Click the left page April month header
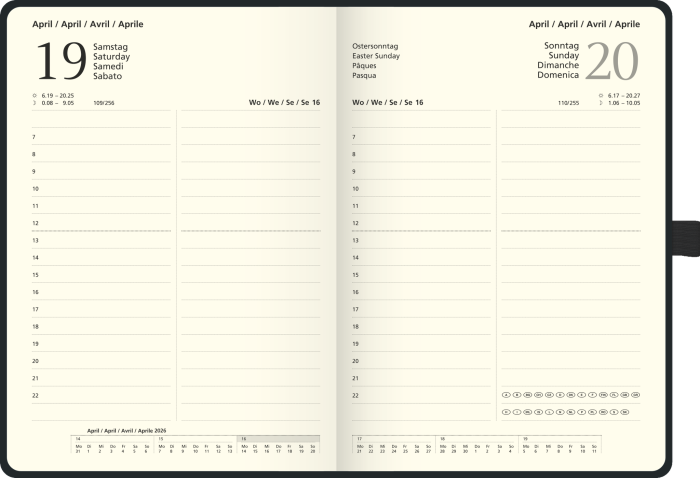The width and height of the screenshot is (700, 478). point(87,23)
